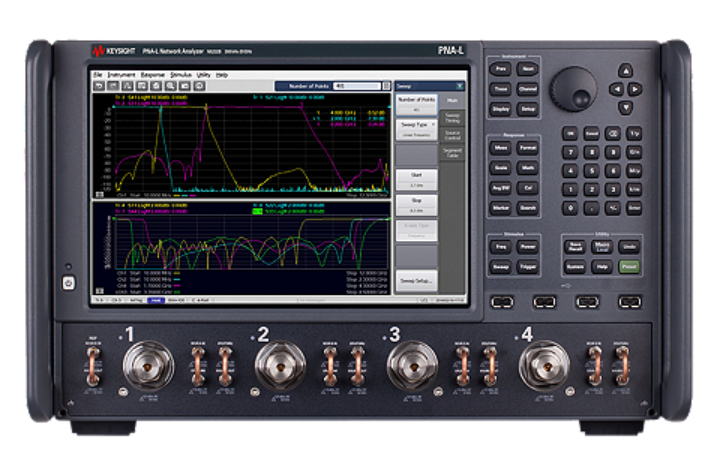Image resolution: width=710 pixels, height=465 pixels.
Task: Push the Undo hardkey in Utility group
Action: 629,247
